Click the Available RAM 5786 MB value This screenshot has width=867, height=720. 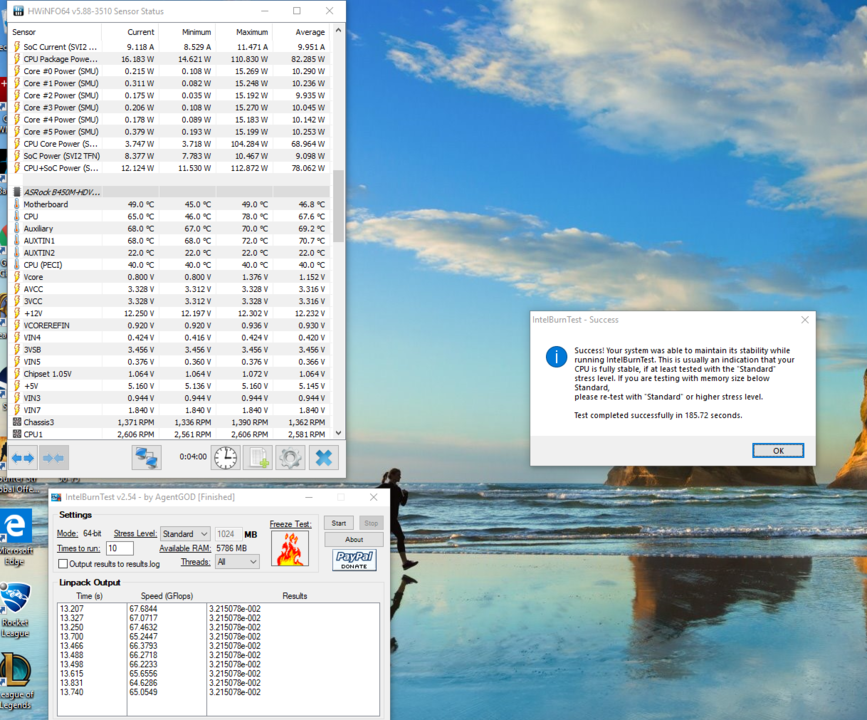tap(232, 549)
